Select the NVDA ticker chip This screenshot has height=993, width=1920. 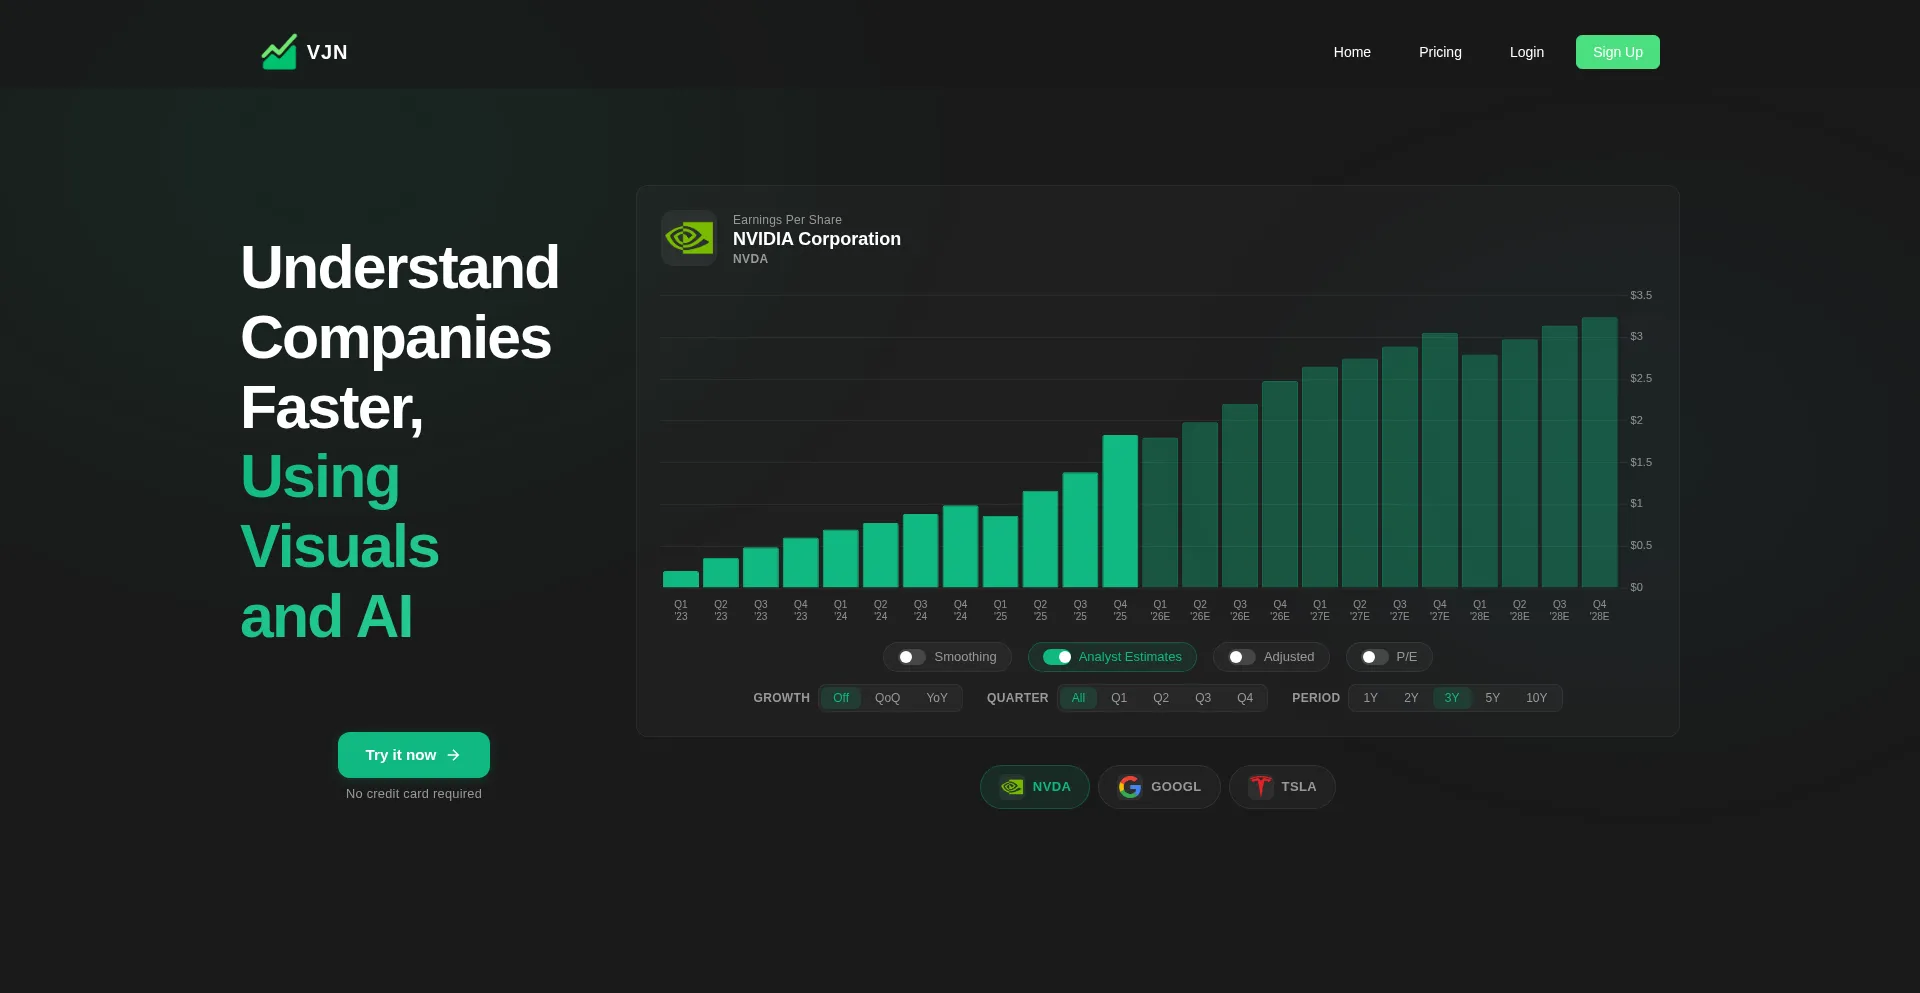[x=1035, y=787]
